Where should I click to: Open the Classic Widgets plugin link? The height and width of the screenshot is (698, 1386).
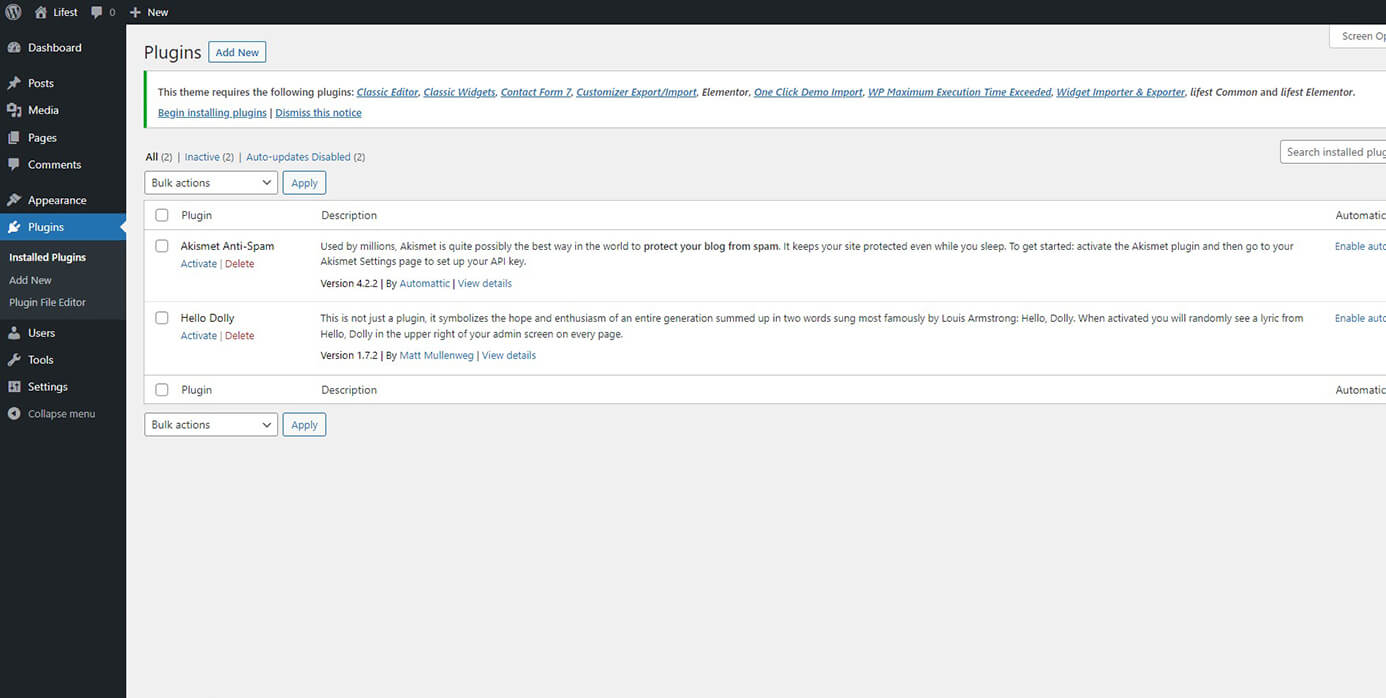(x=459, y=92)
